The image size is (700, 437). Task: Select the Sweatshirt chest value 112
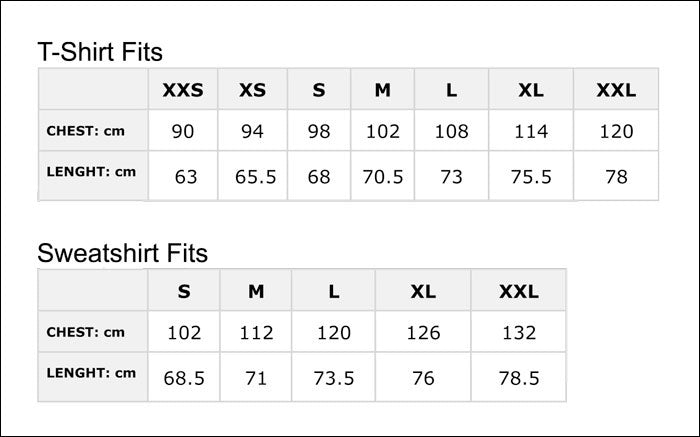click(256, 334)
